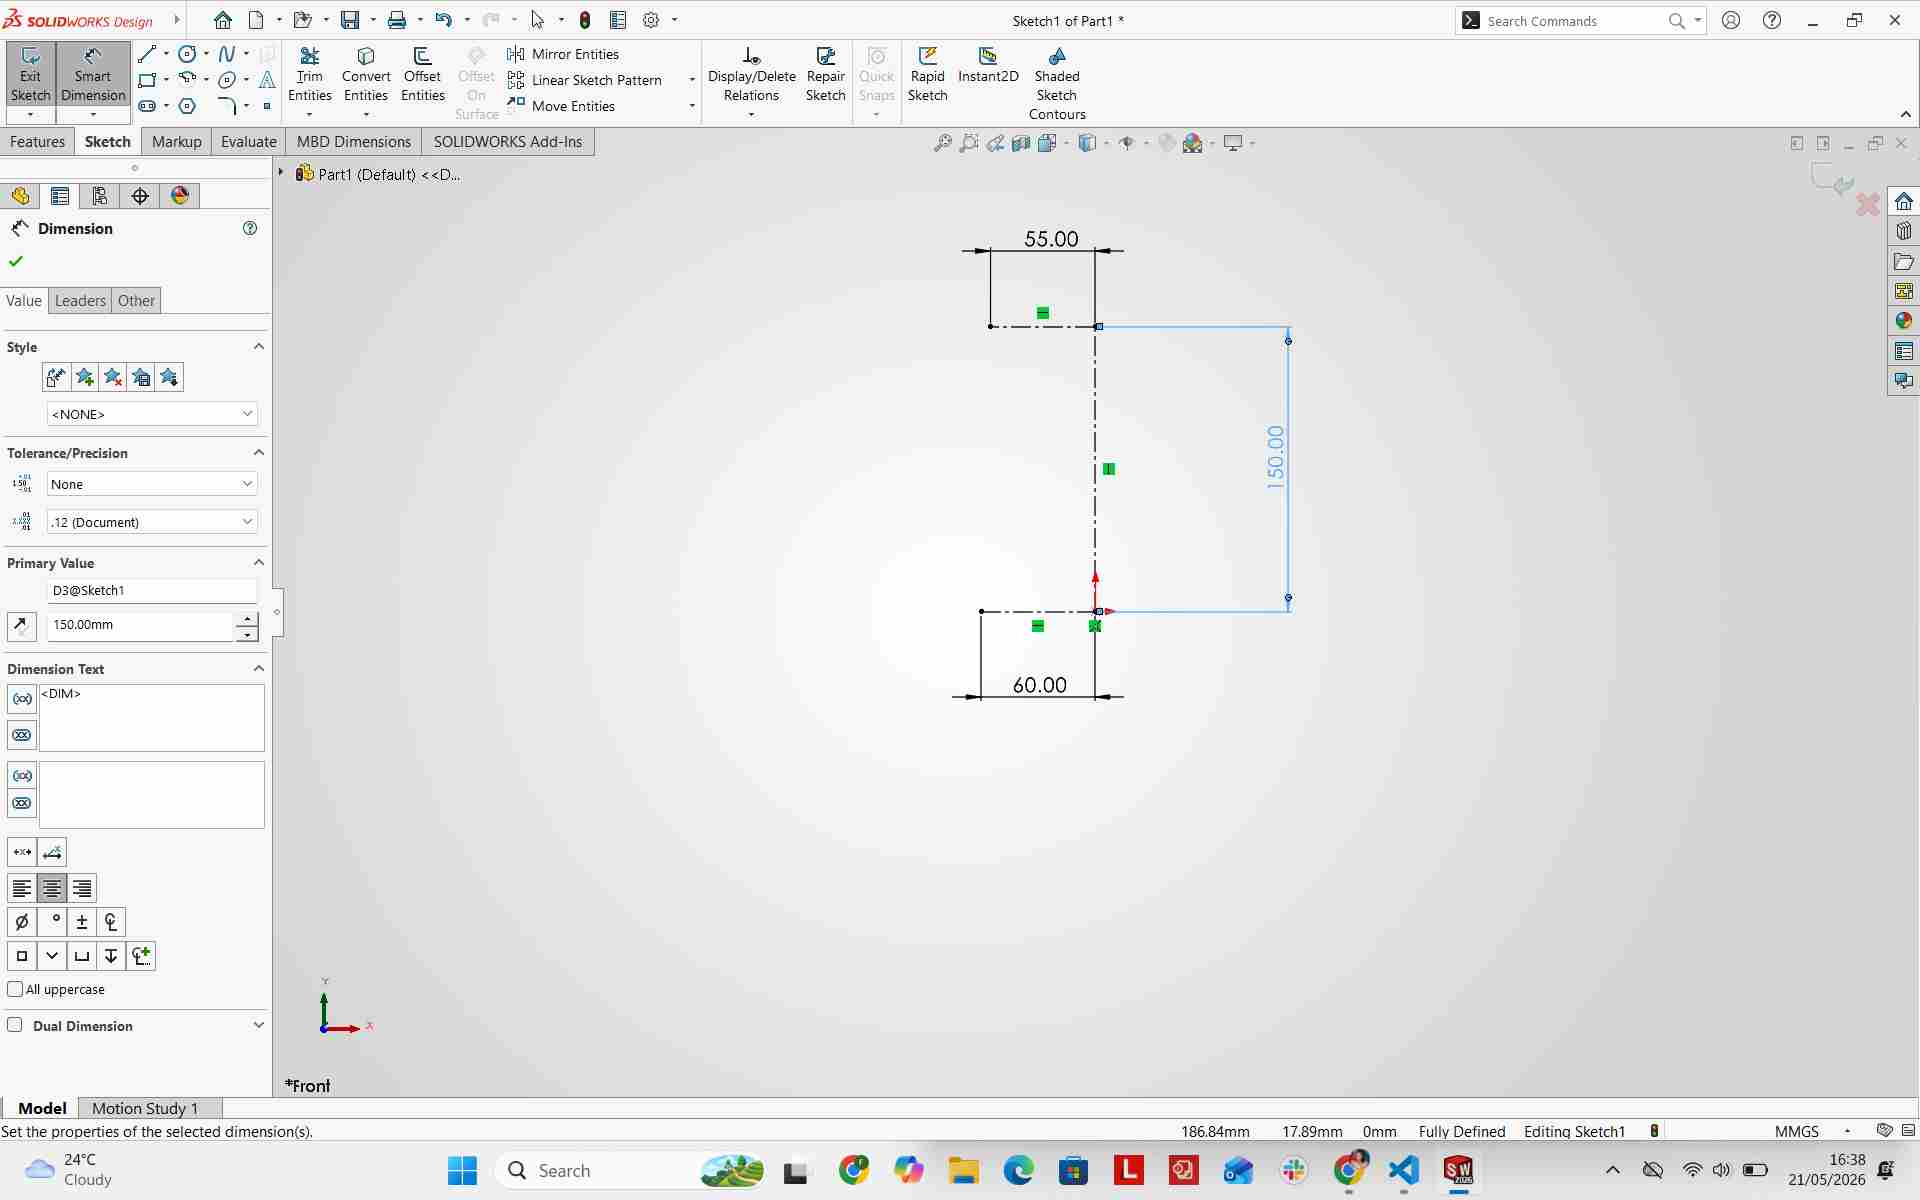Run the Repair Sketch tool

click(826, 75)
